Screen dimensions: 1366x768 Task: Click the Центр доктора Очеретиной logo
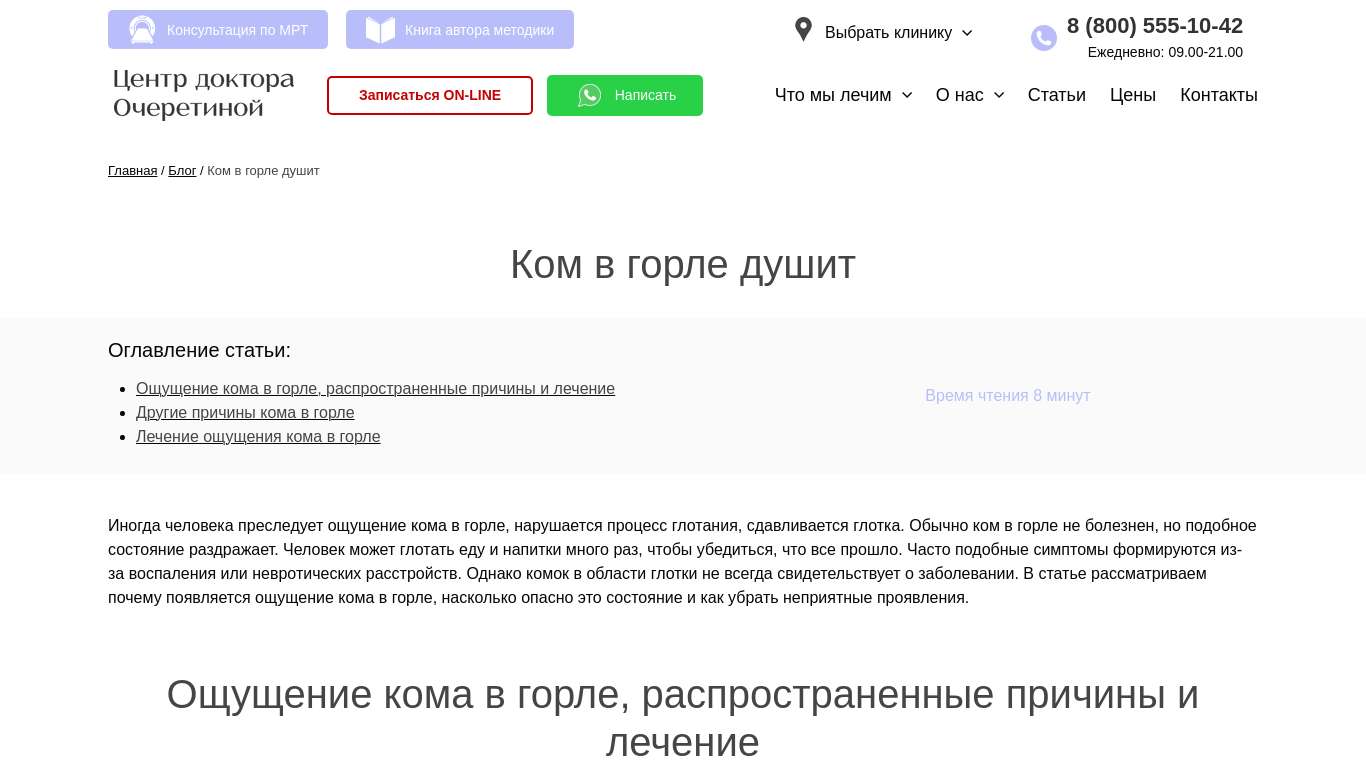pos(204,94)
